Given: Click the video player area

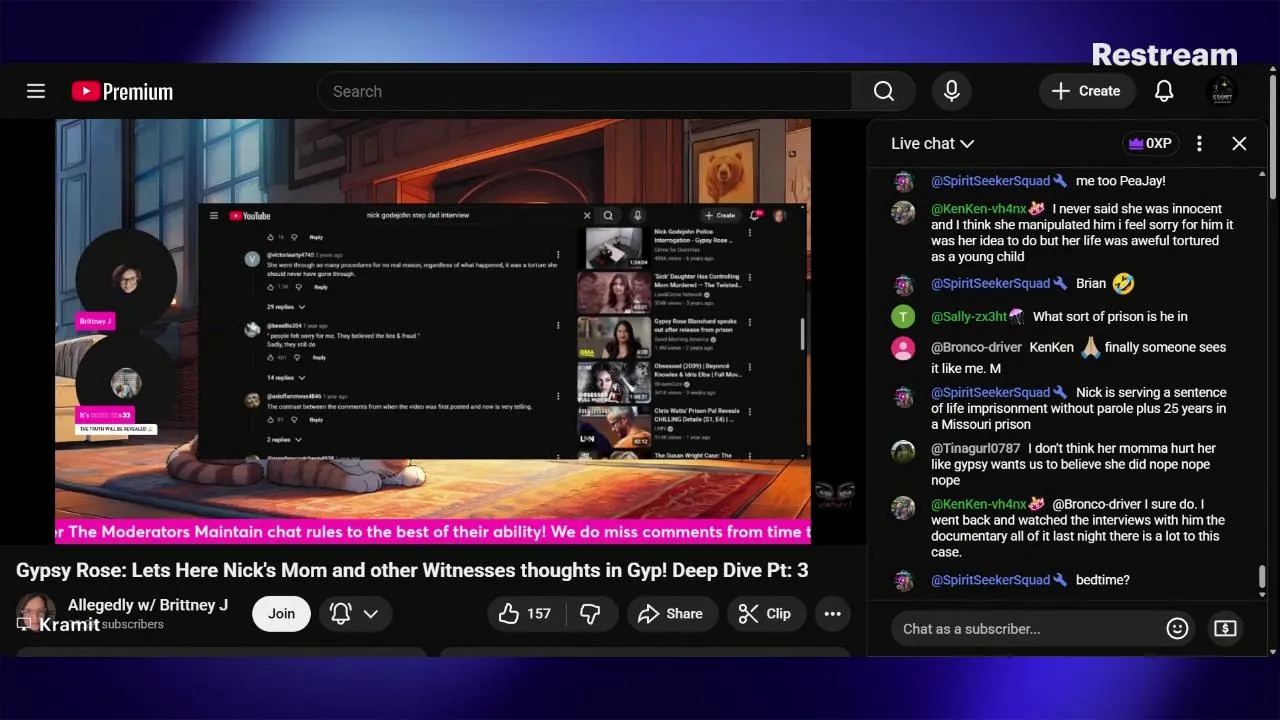Looking at the screenshot, I should [433, 331].
